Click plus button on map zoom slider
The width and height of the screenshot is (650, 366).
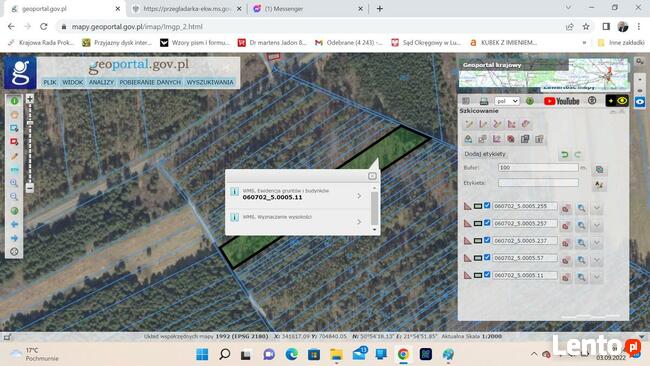tap(30, 99)
